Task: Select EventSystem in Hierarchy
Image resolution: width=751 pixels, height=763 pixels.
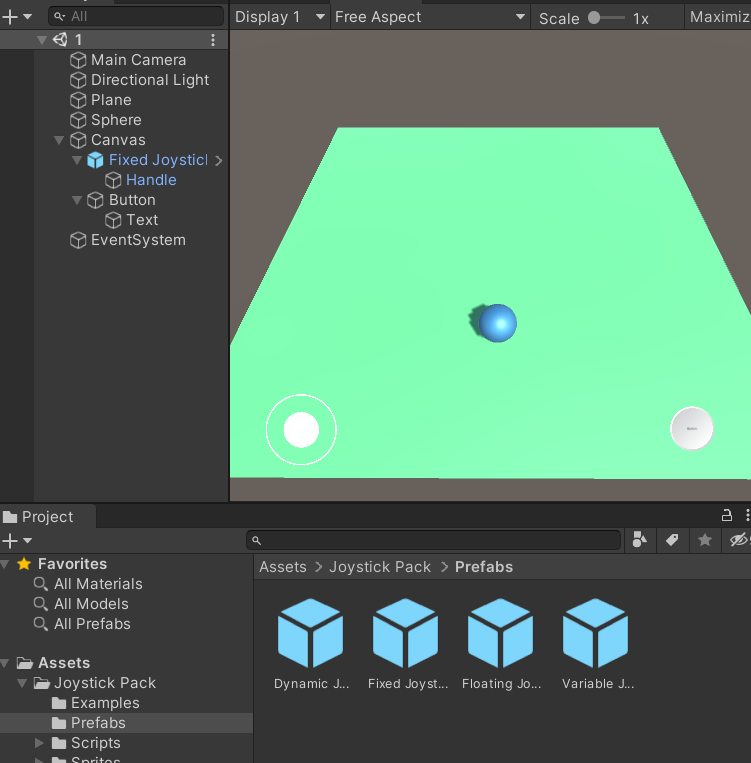Action: coord(138,240)
